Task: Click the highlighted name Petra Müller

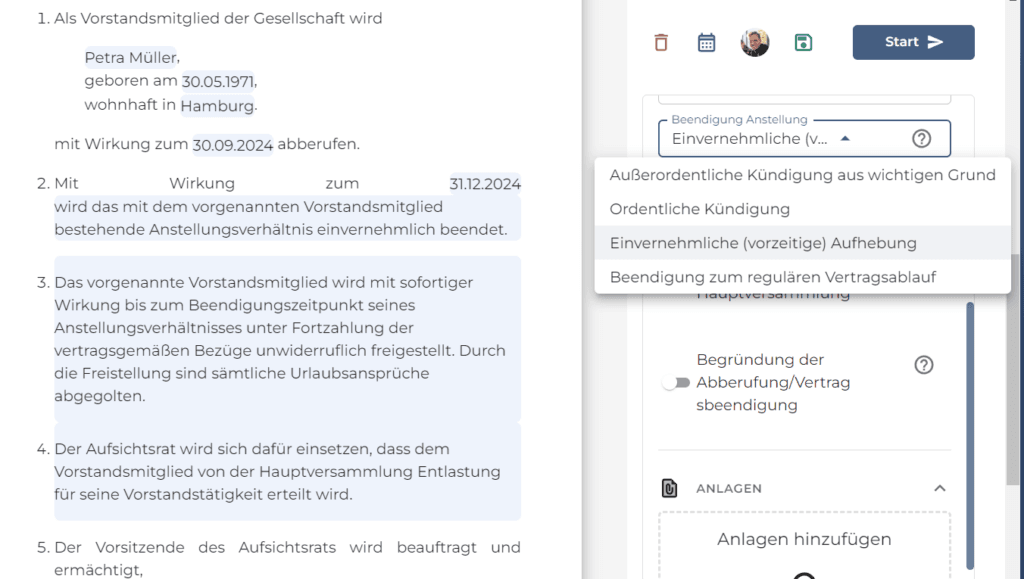Action: (x=131, y=57)
